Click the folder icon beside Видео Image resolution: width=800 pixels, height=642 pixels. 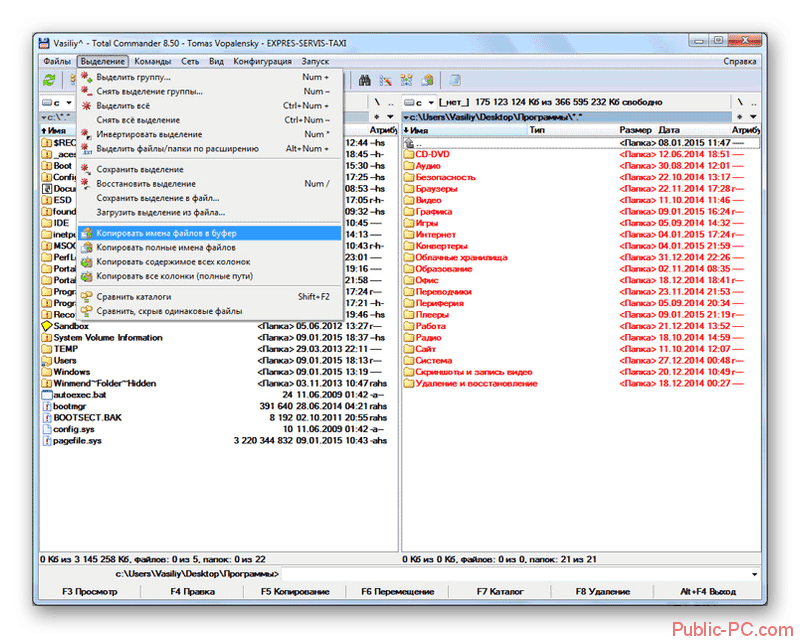click(408, 200)
